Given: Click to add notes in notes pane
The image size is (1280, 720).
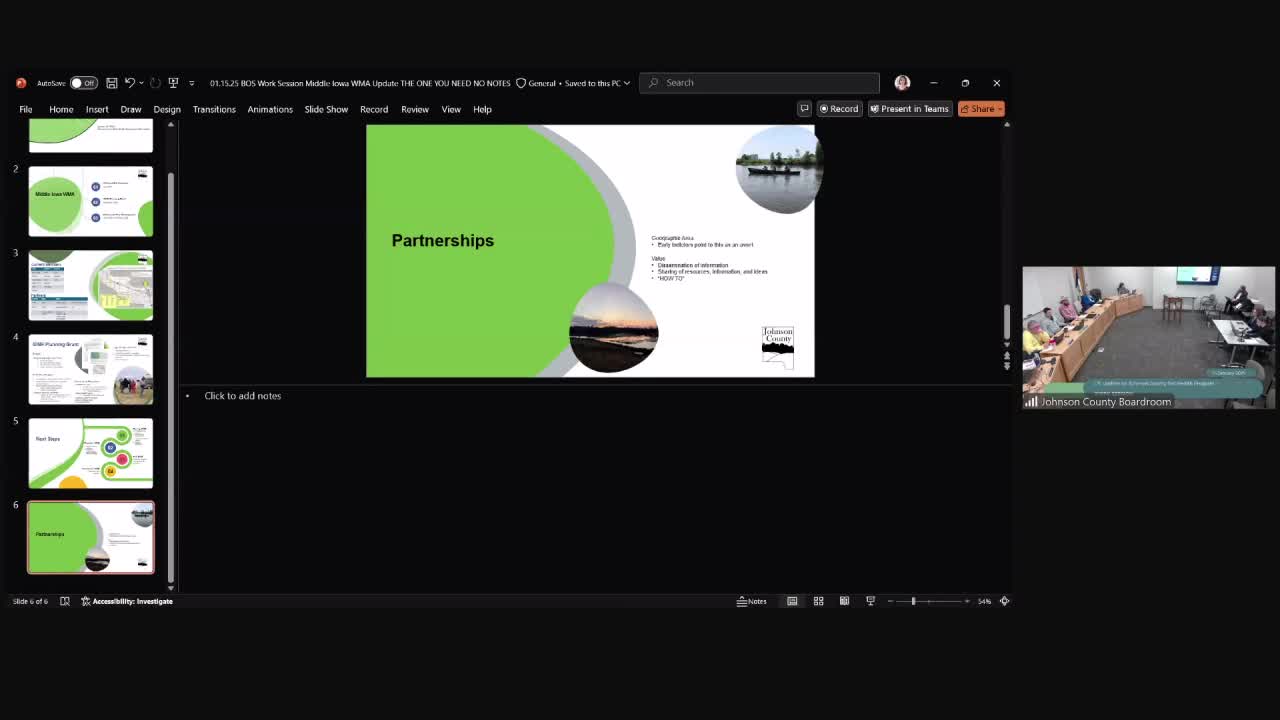Looking at the screenshot, I should click(243, 396).
